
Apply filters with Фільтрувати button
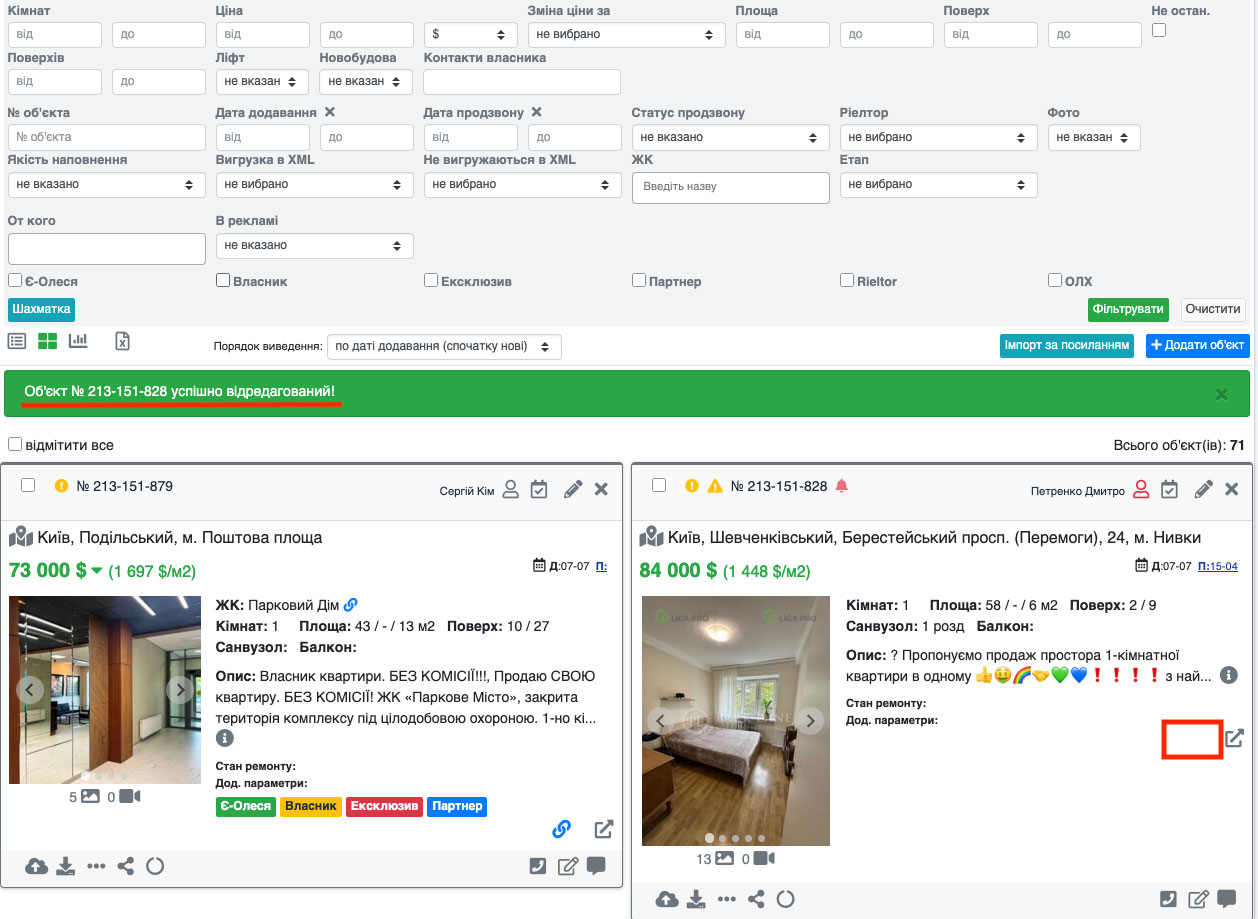click(1128, 310)
